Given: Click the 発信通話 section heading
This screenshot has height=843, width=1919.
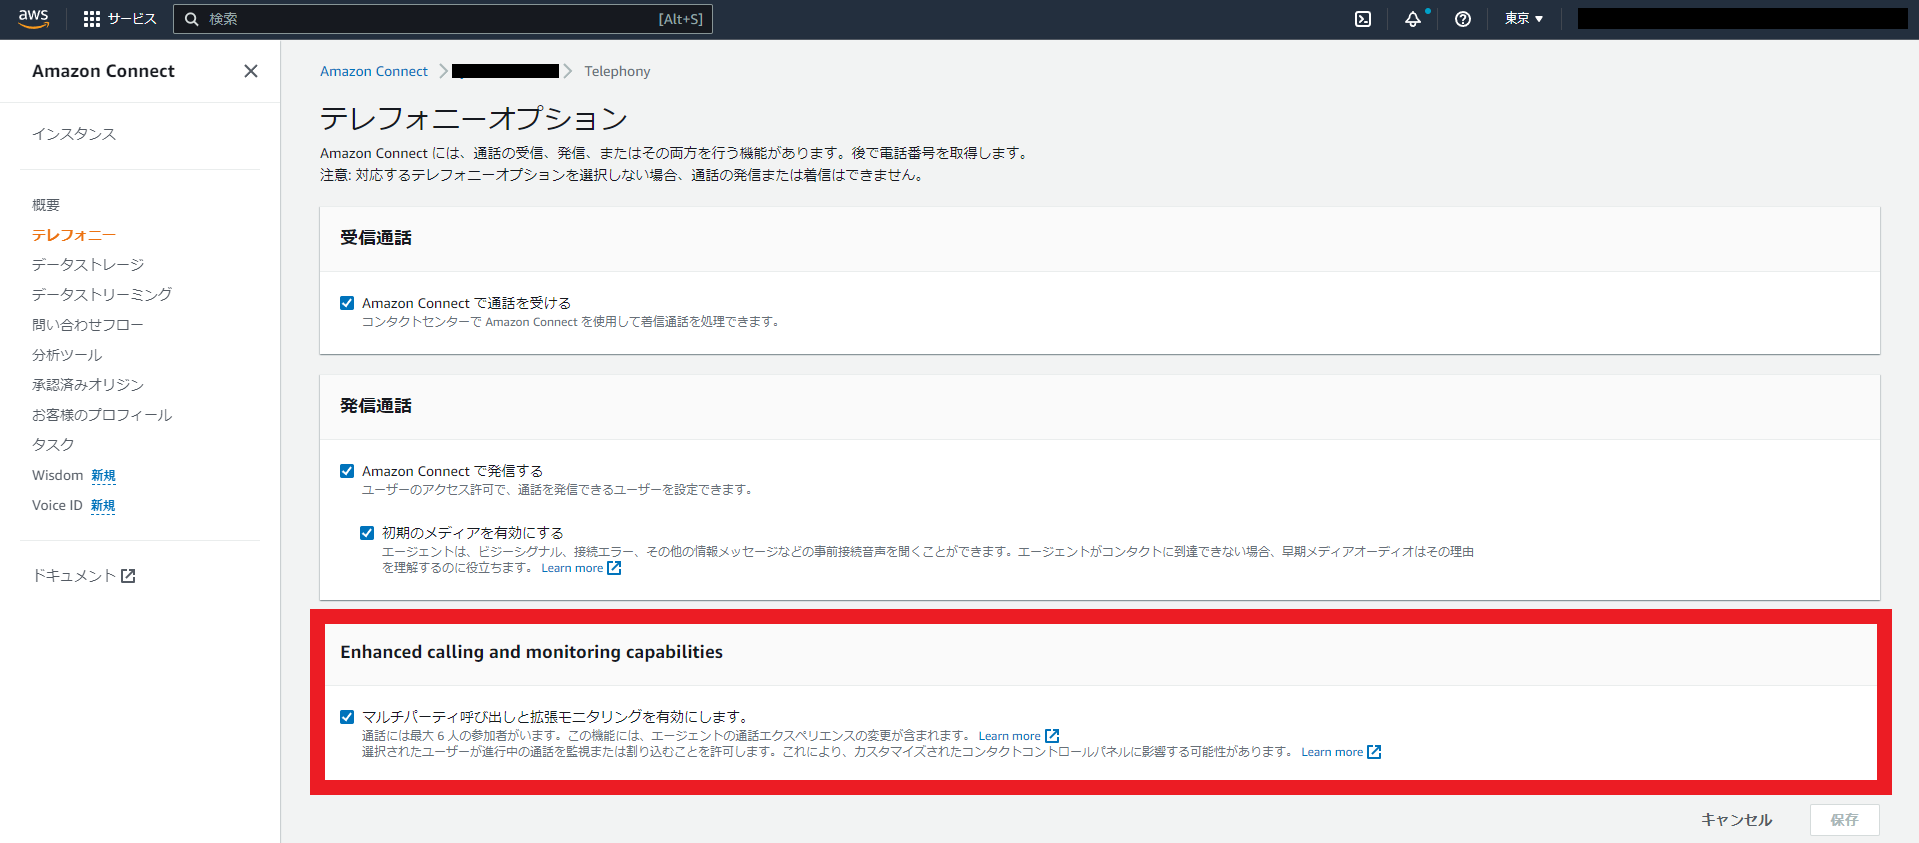Looking at the screenshot, I should 376,406.
